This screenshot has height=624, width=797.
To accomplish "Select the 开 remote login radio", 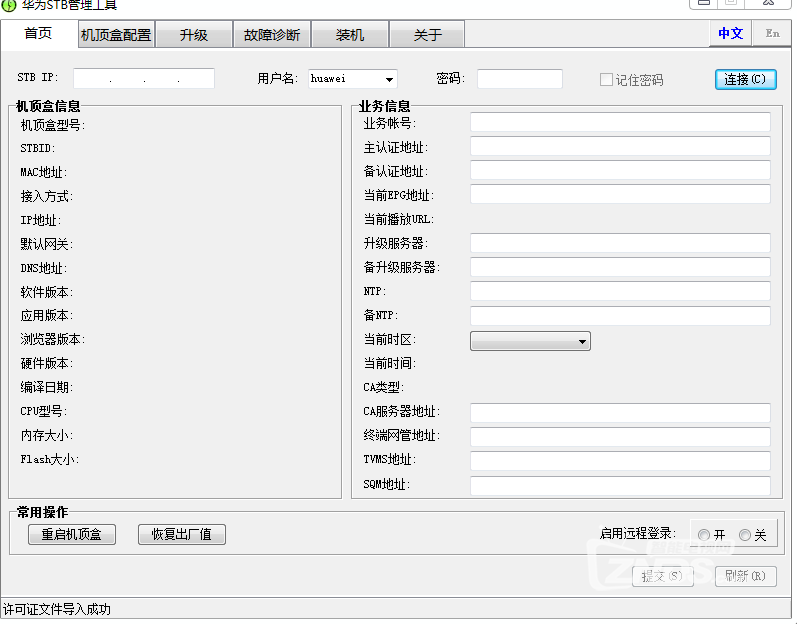I will coord(704,535).
